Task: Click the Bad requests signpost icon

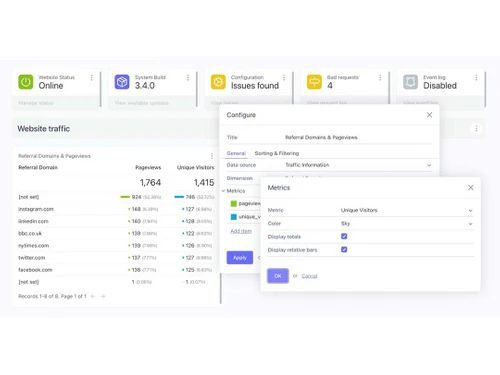Action: pos(314,82)
